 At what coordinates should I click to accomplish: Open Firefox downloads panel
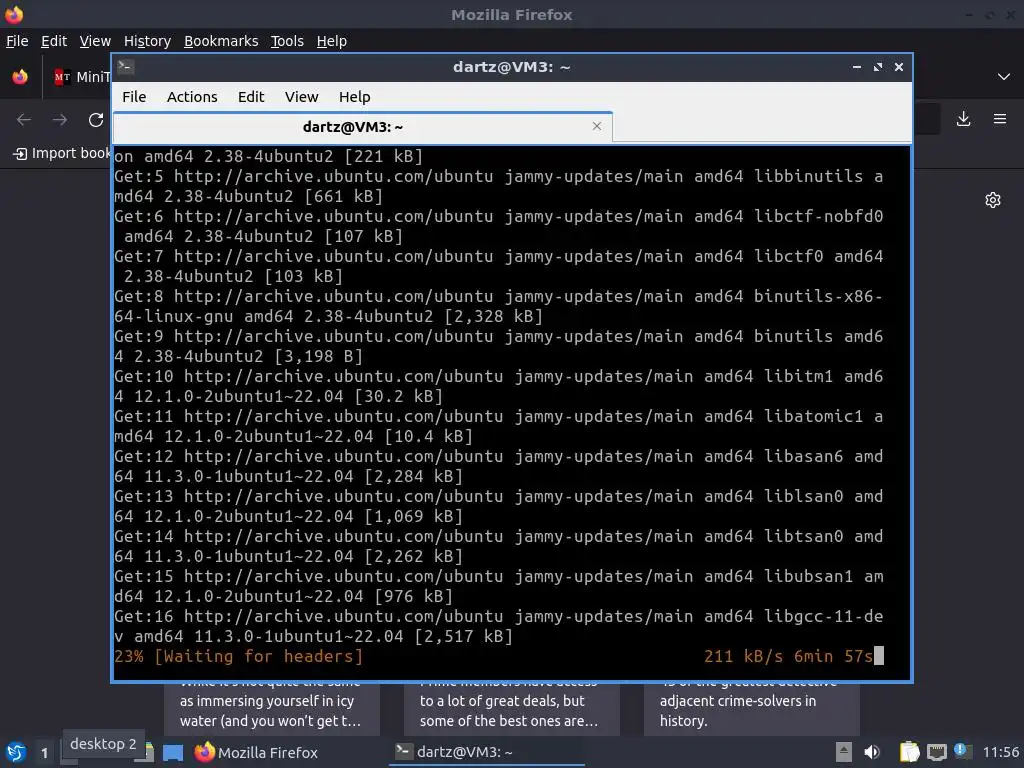(963, 119)
